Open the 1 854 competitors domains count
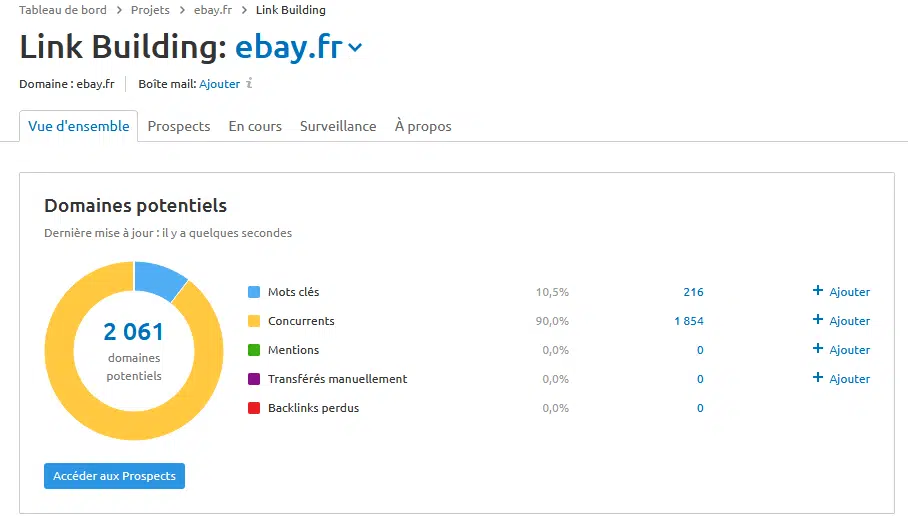The height and width of the screenshot is (532, 908). click(689, 321)
